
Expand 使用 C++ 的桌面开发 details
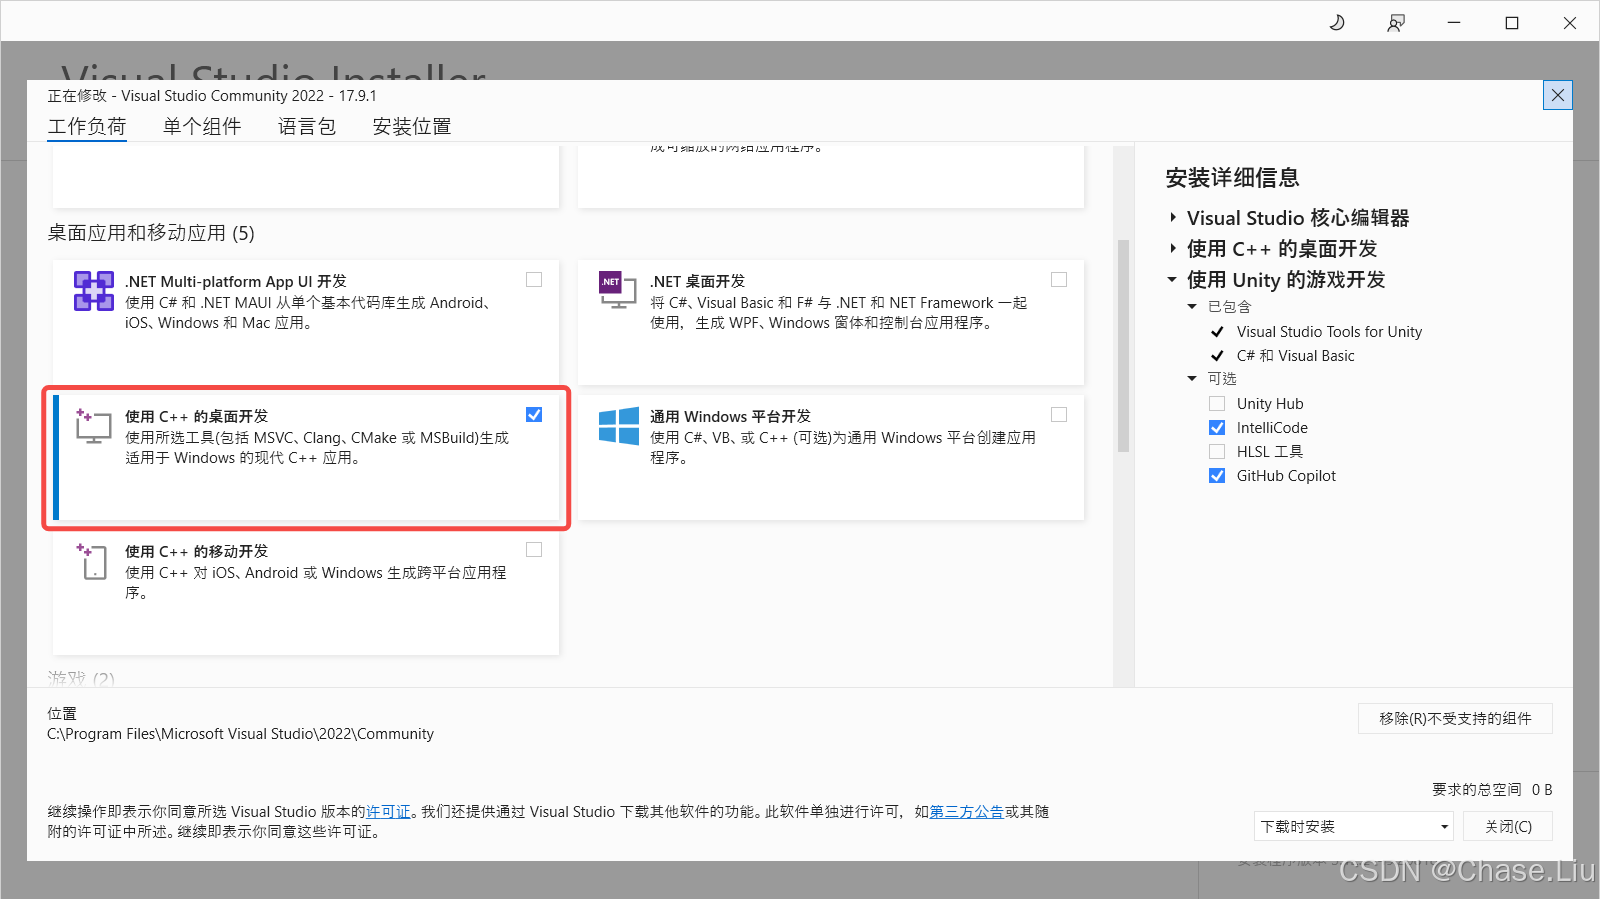(x=1173, y=249)
